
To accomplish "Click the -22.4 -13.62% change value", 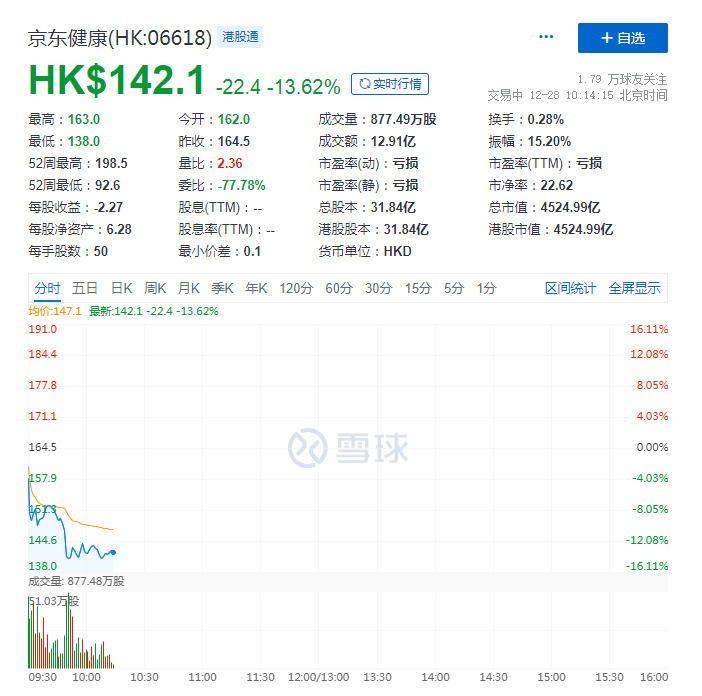I will click(278, 87).
